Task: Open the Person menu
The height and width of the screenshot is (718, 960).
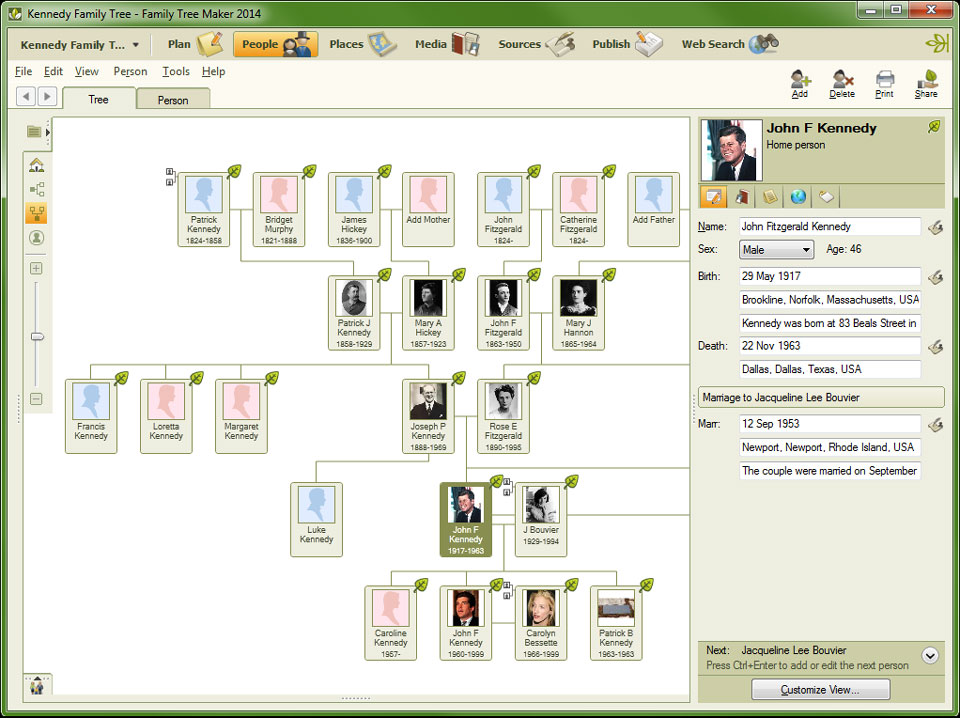Action: [x=130, y=71]
